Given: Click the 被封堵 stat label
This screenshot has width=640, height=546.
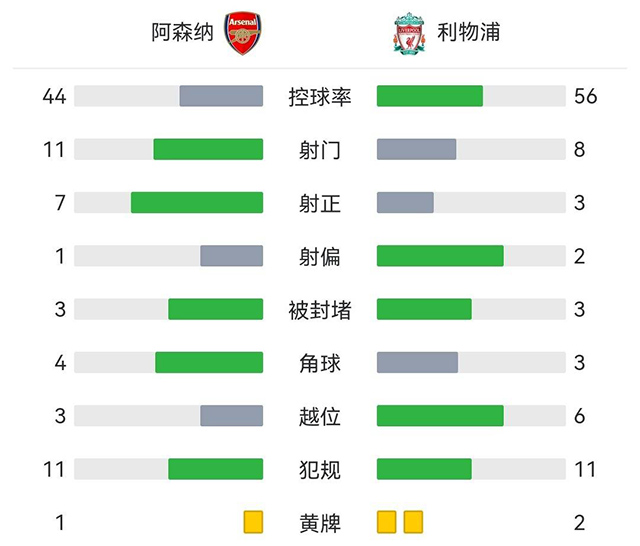Looking at the screenshot, I should coord(320,309).
